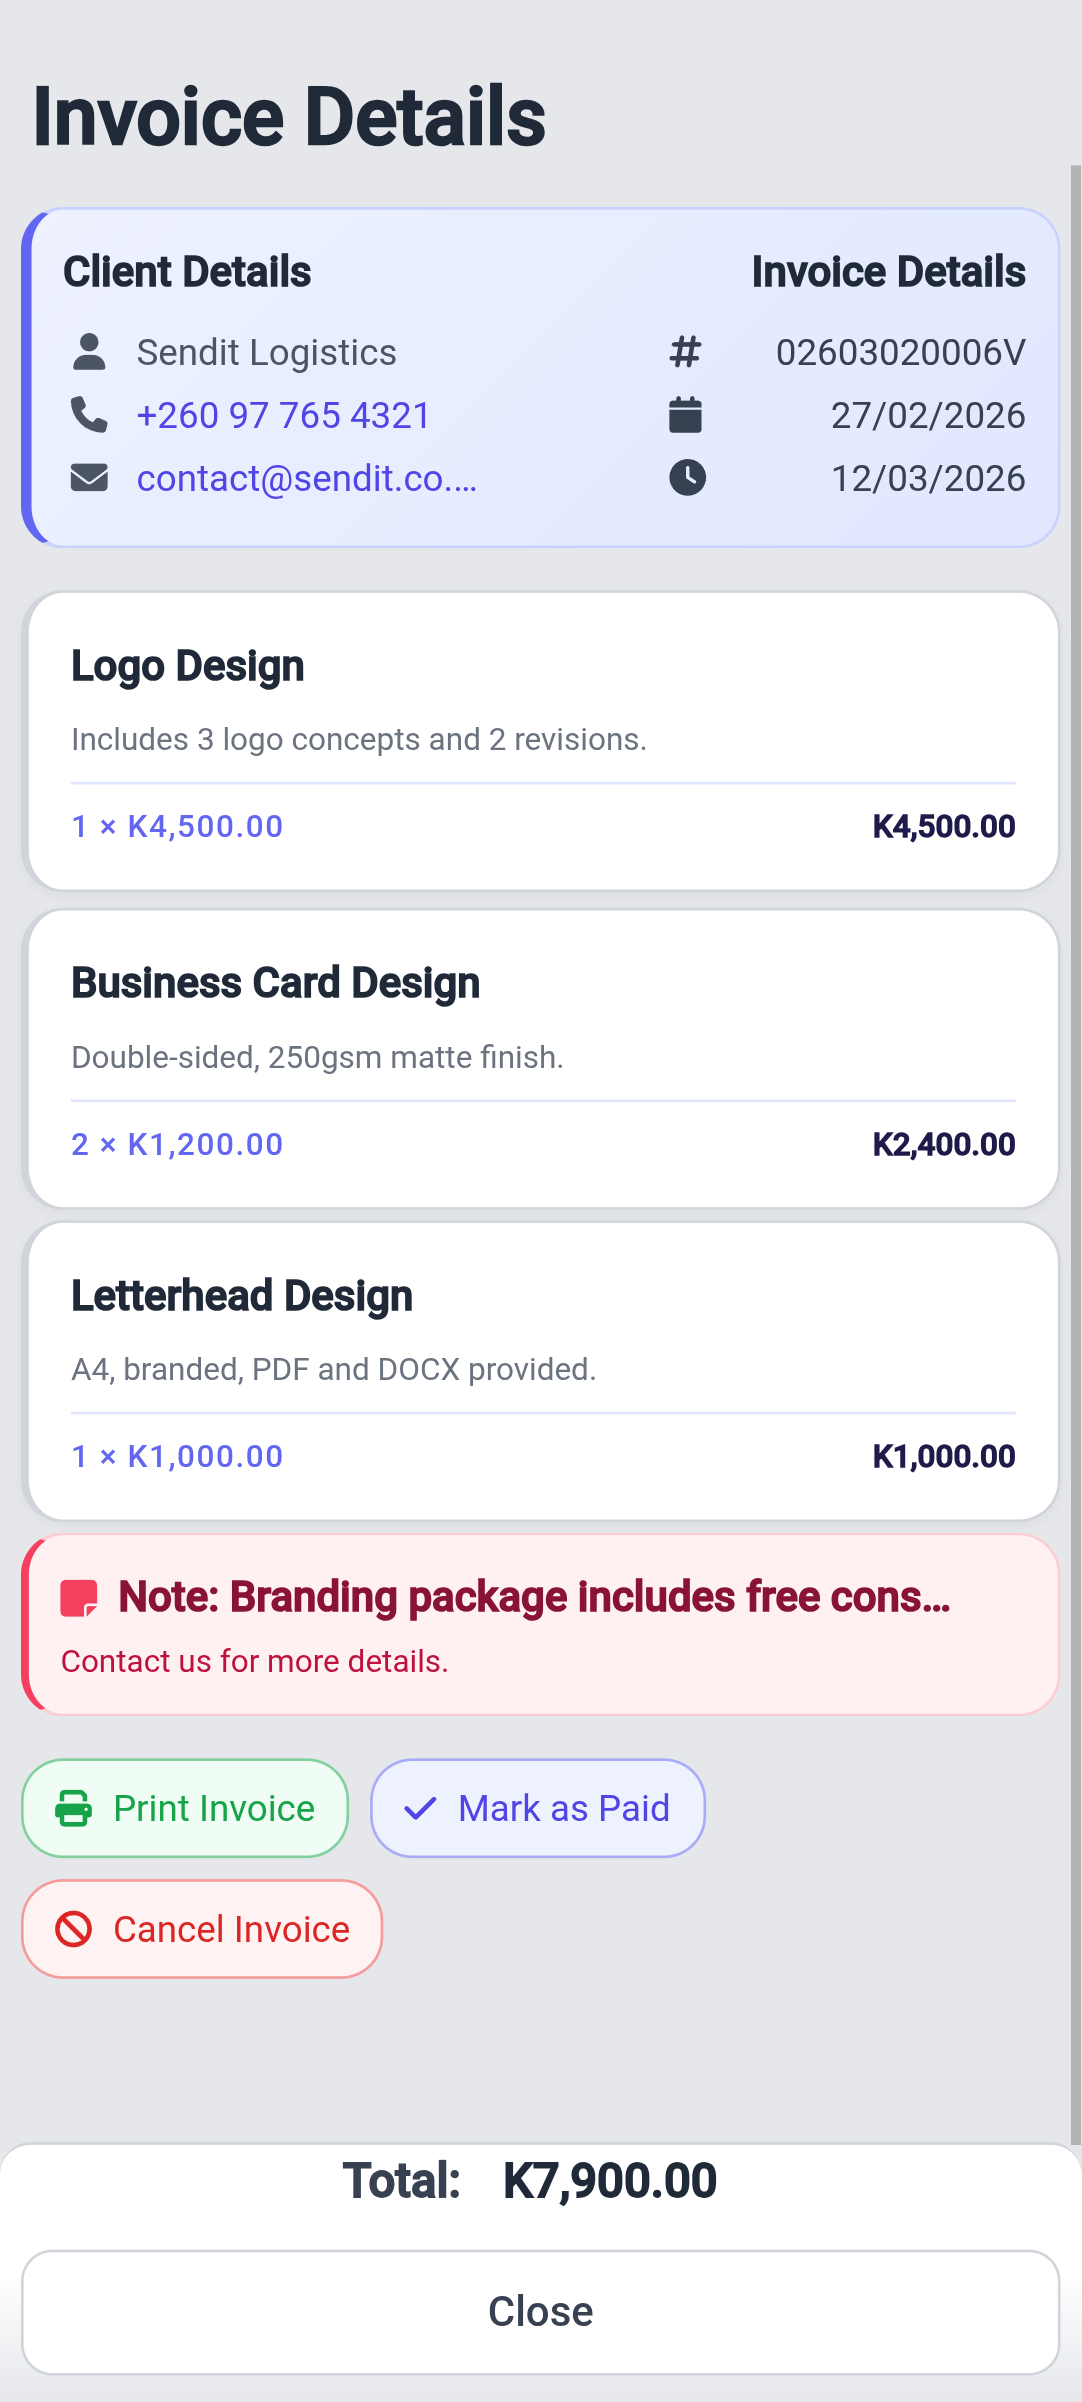Click the red cancel prohibition icon

[x=73, y=1929]
